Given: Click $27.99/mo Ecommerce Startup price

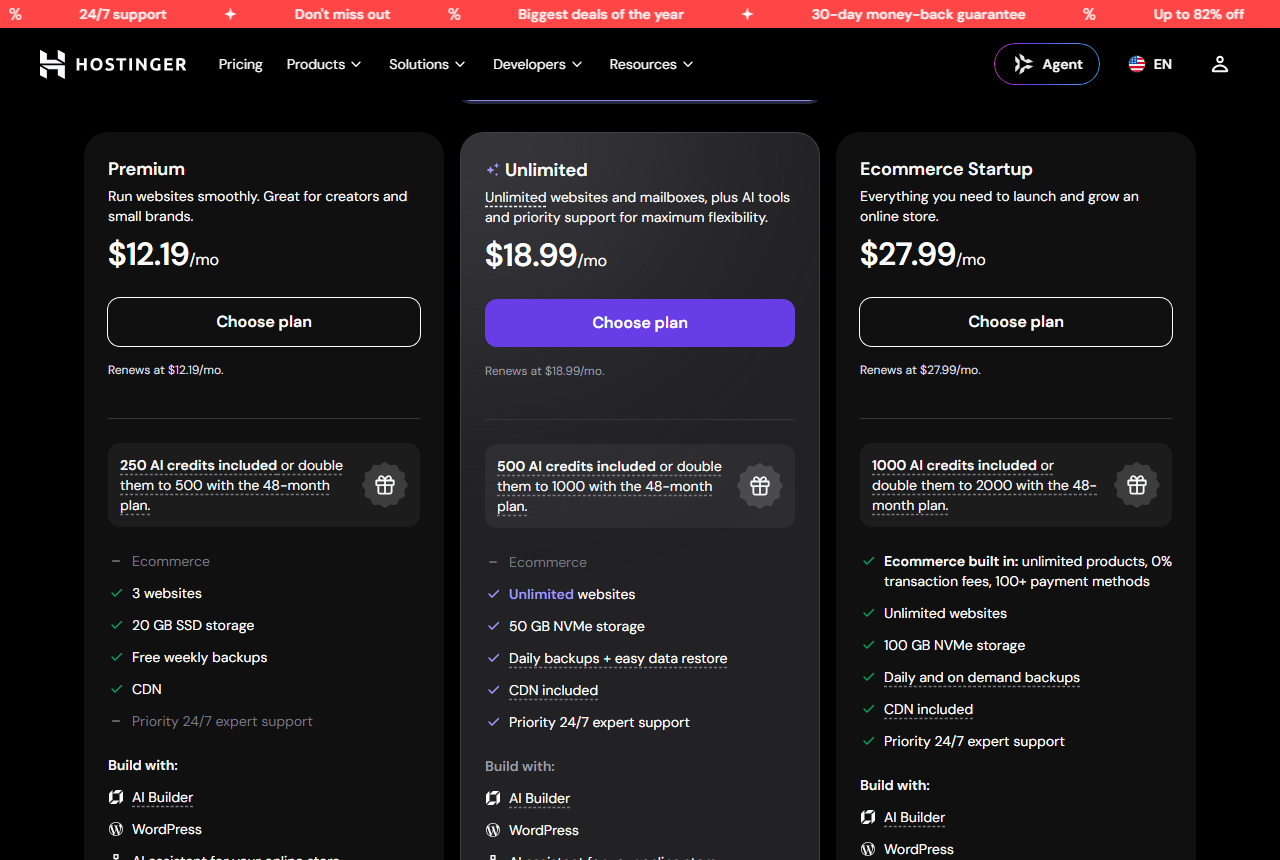Looking at the screenshot, I should [x=923, y=254].
